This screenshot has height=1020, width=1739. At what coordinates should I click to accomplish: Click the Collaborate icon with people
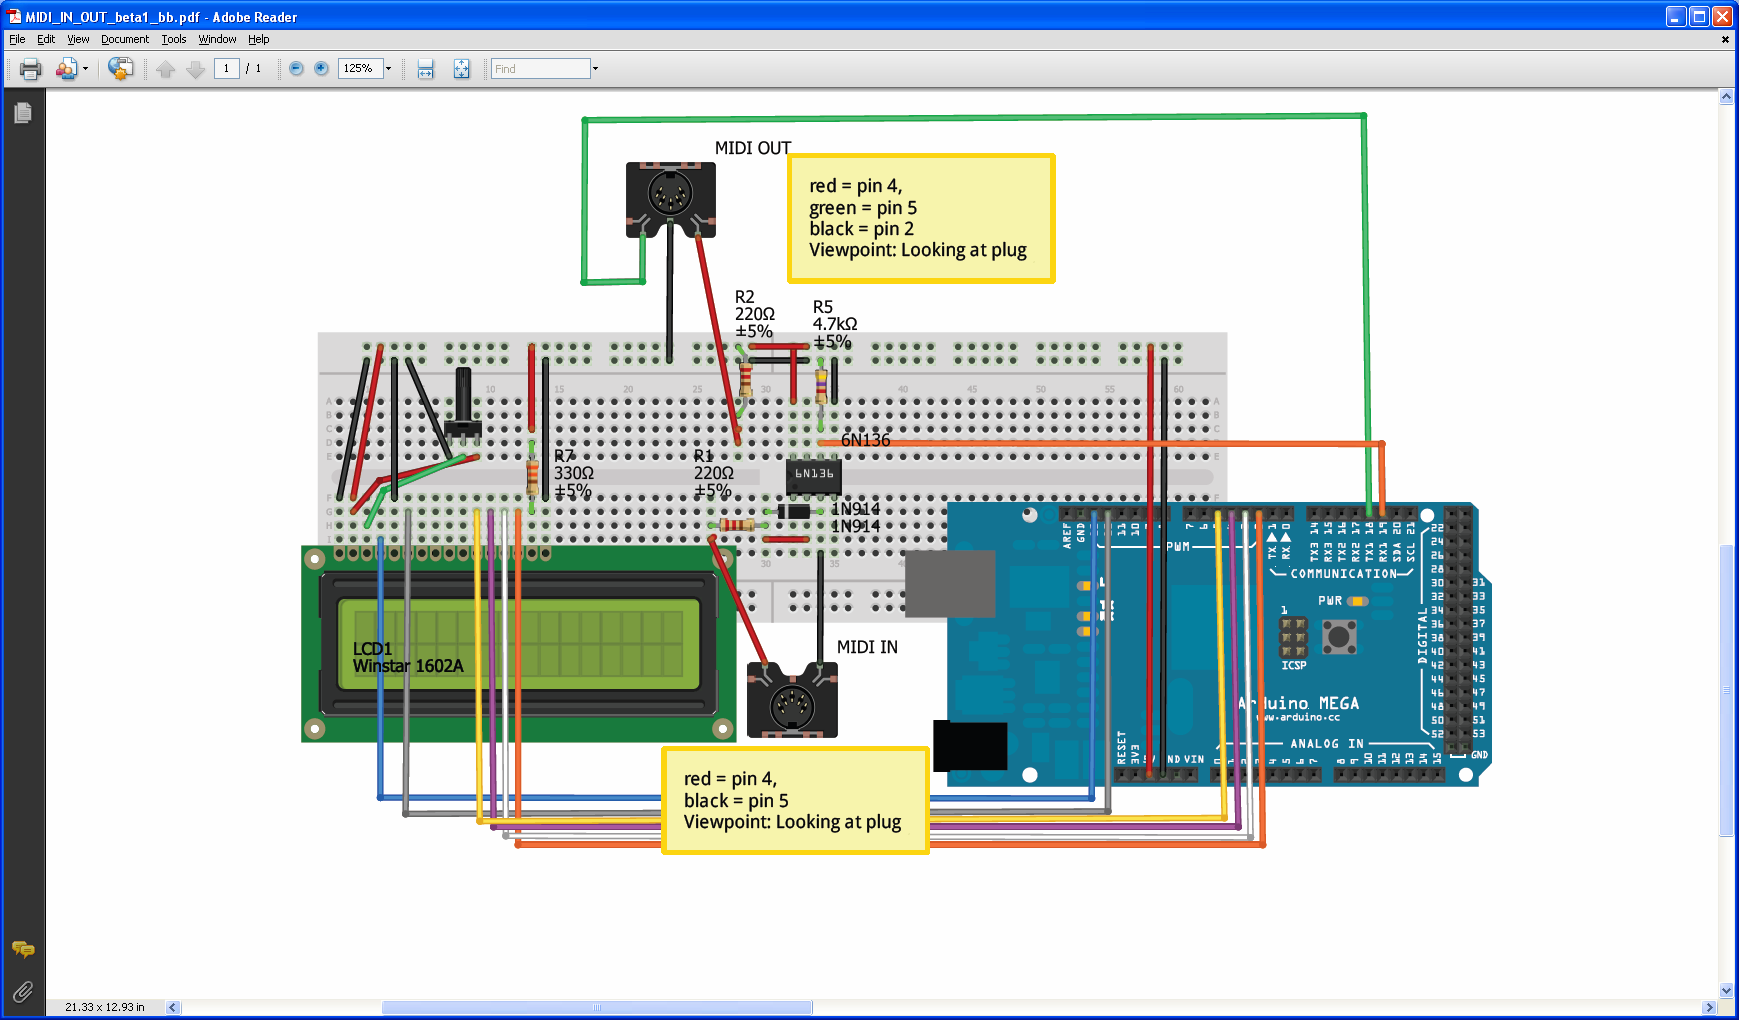click(x=66, y=69)
